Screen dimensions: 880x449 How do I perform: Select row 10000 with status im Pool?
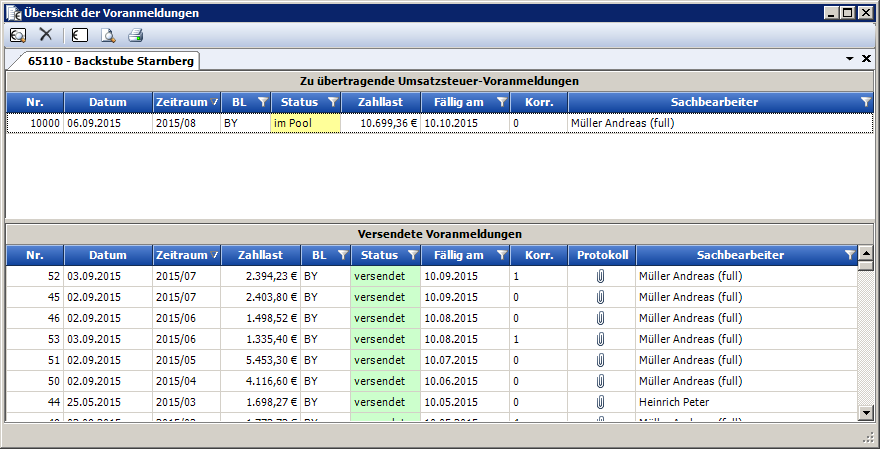pyautogui.click(x=300, y=123)
